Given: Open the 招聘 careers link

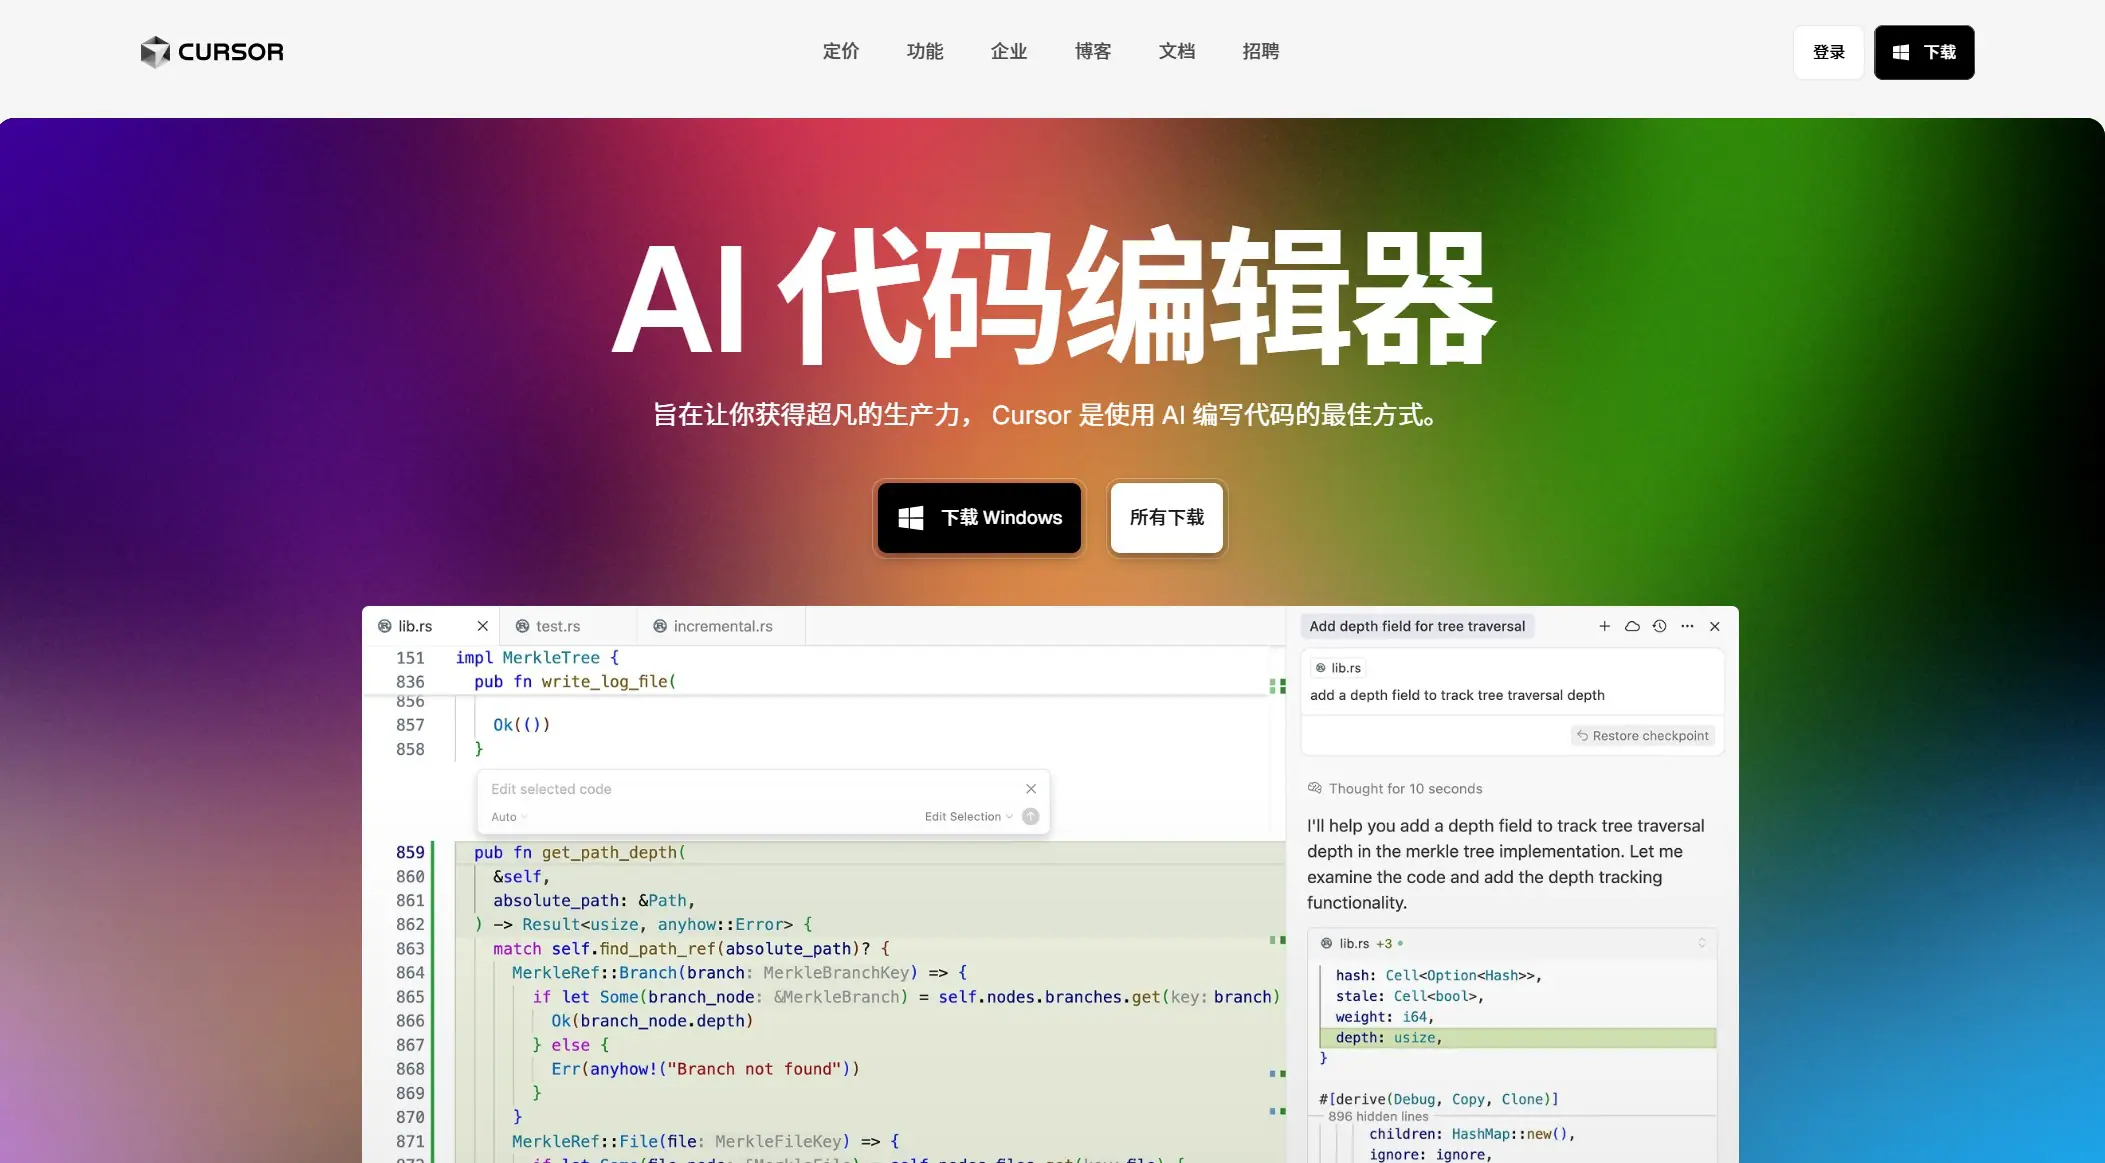Looking at the screenshot, I should point(1261,51).
